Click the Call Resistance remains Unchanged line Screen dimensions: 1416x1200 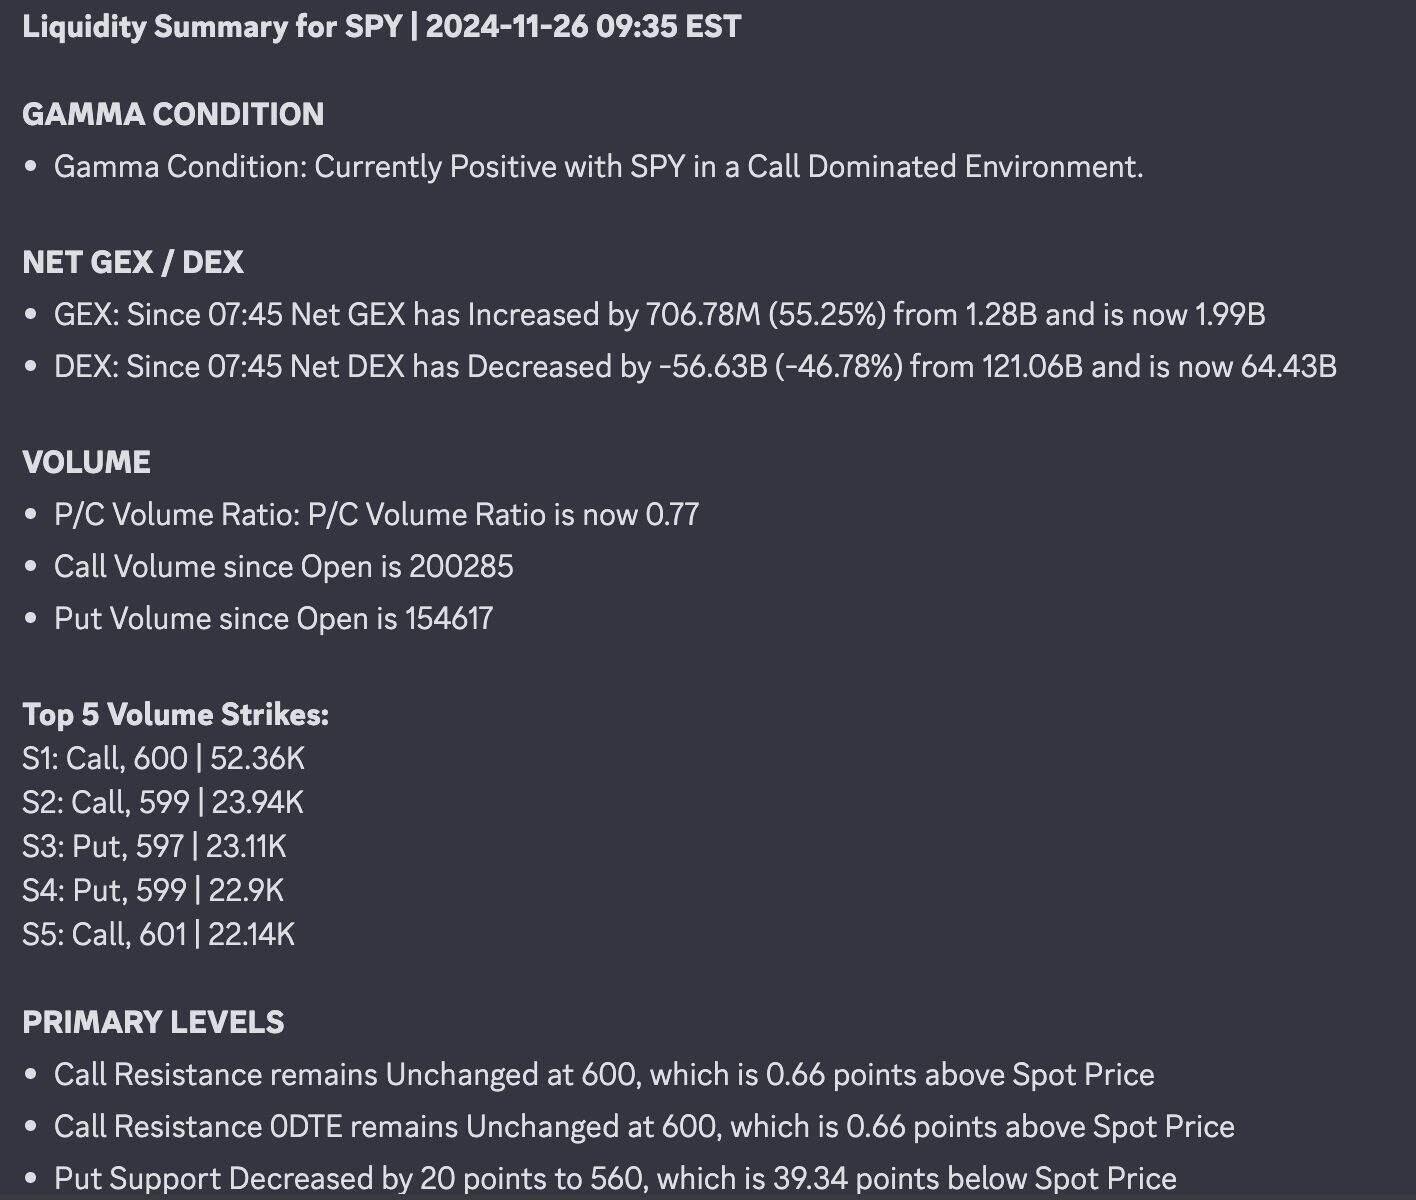[604, 1074]
